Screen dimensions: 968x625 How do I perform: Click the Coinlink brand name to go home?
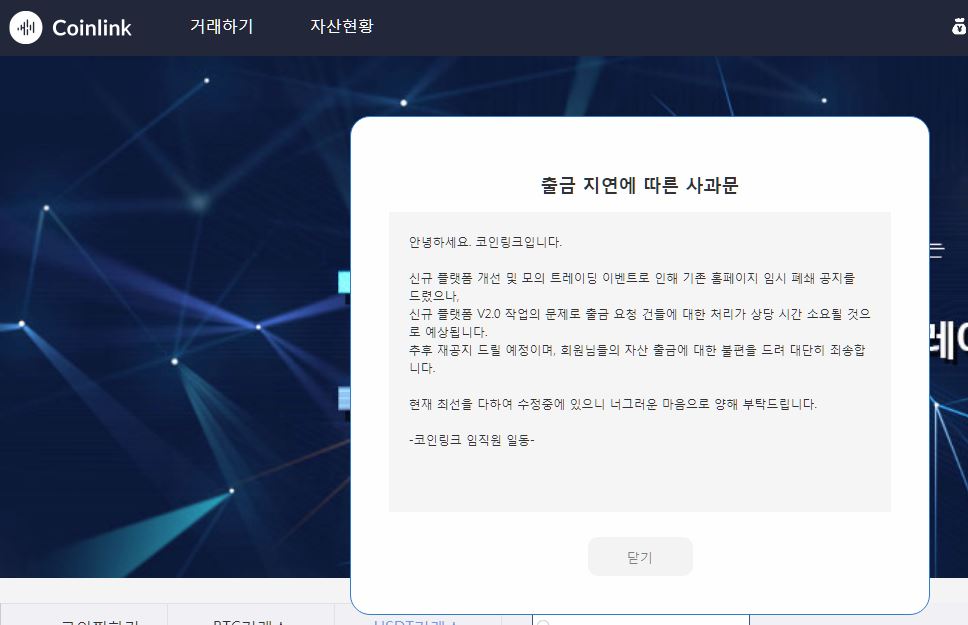90,28
